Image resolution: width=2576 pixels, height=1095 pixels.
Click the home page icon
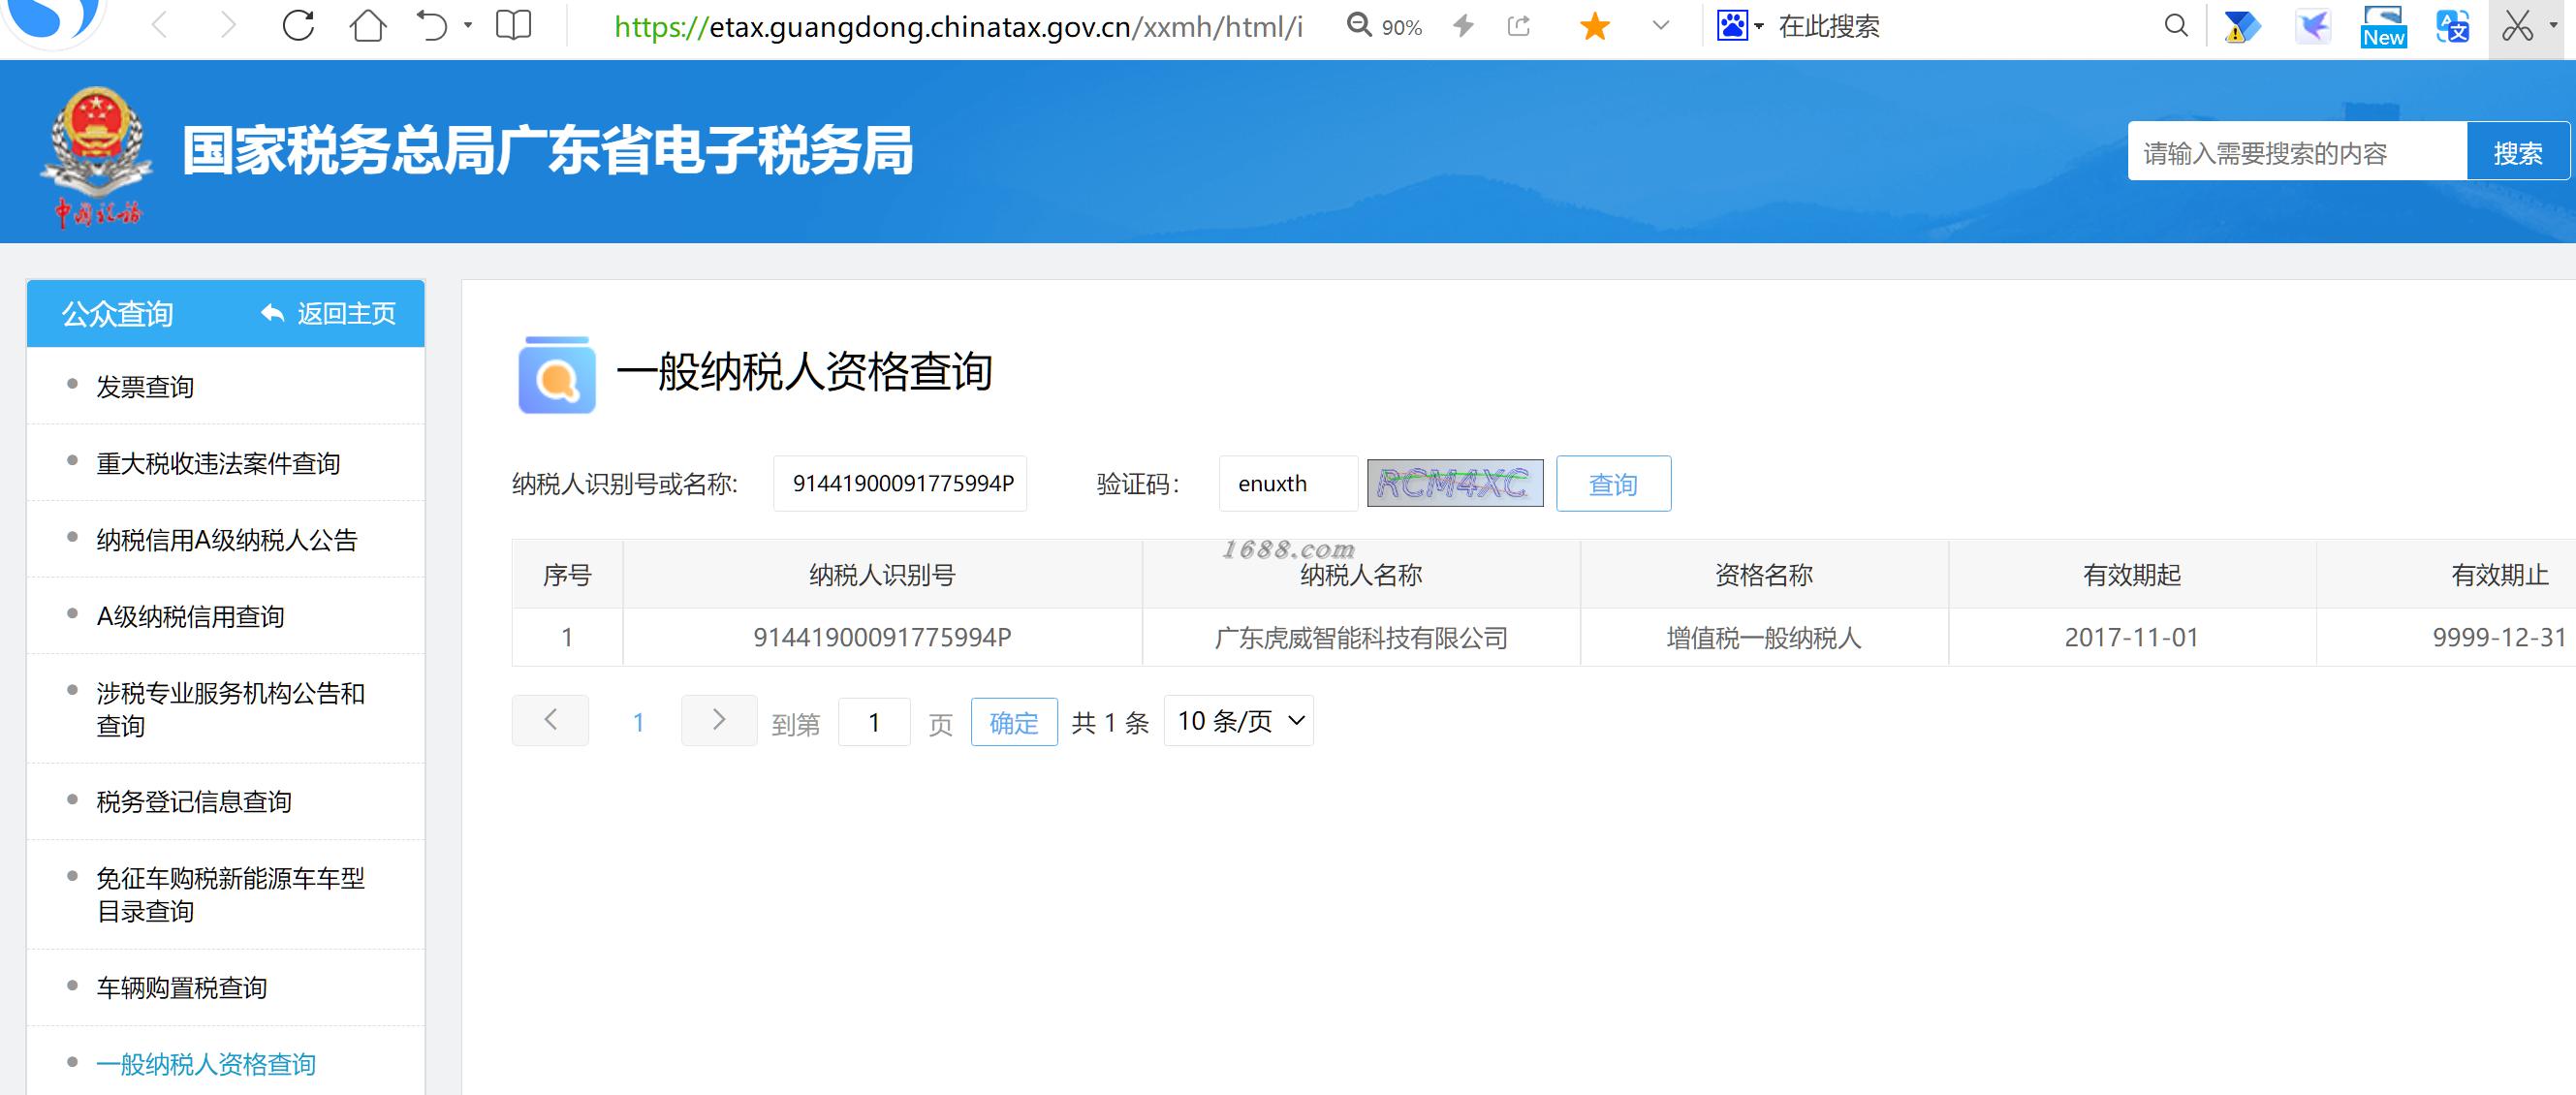(x=368, y=26)
